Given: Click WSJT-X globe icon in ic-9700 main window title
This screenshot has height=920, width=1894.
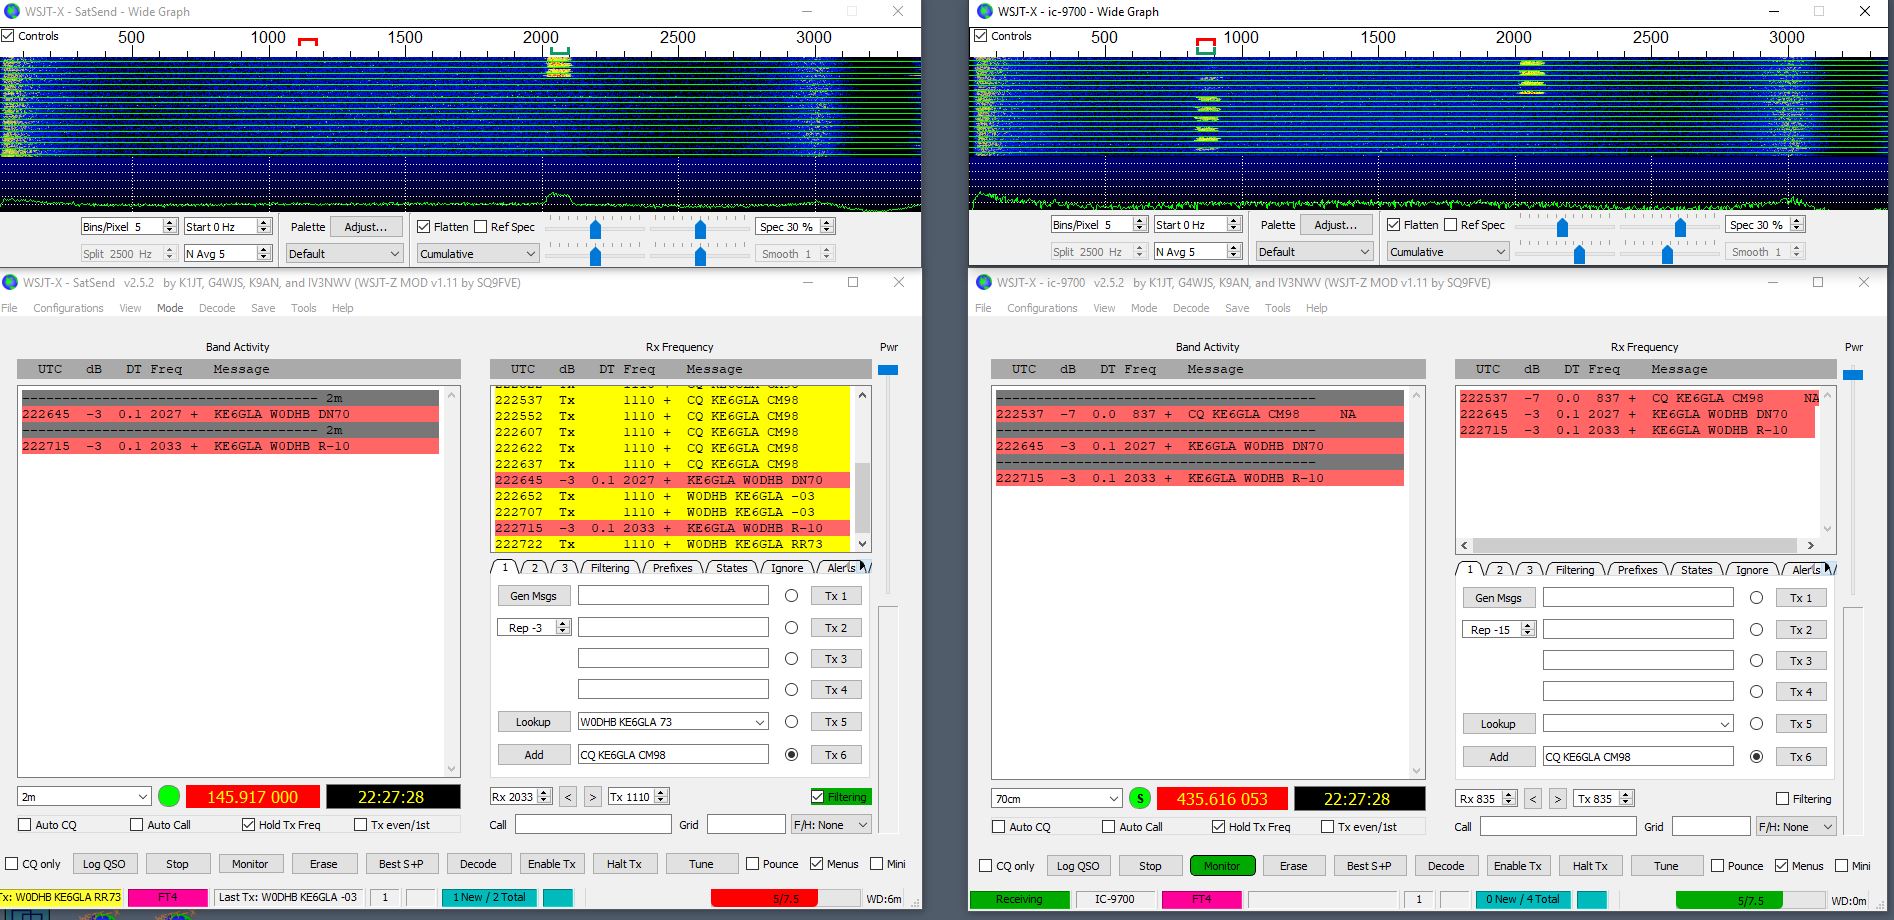Looking at the screenshot, I should point(984,283).
